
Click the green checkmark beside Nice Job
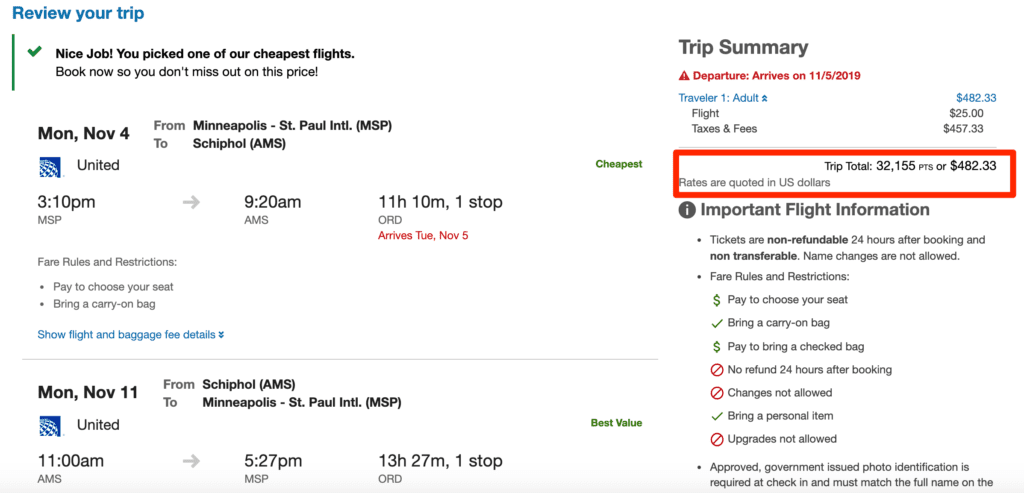click(x=35, y=51)
